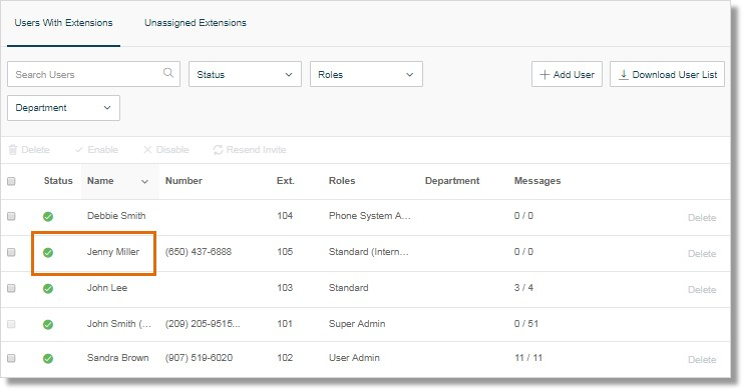Click the download arrow icon on Download User List

point(623,75)
